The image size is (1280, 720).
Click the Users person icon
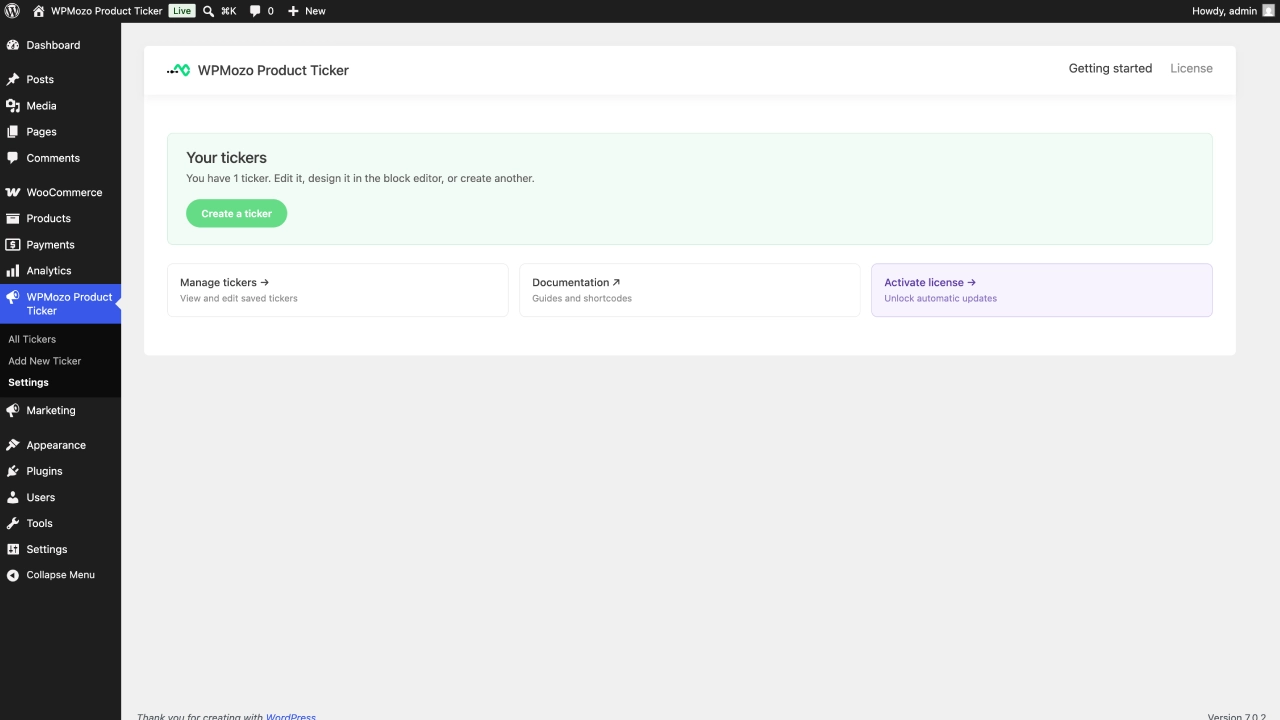[13, 497]
